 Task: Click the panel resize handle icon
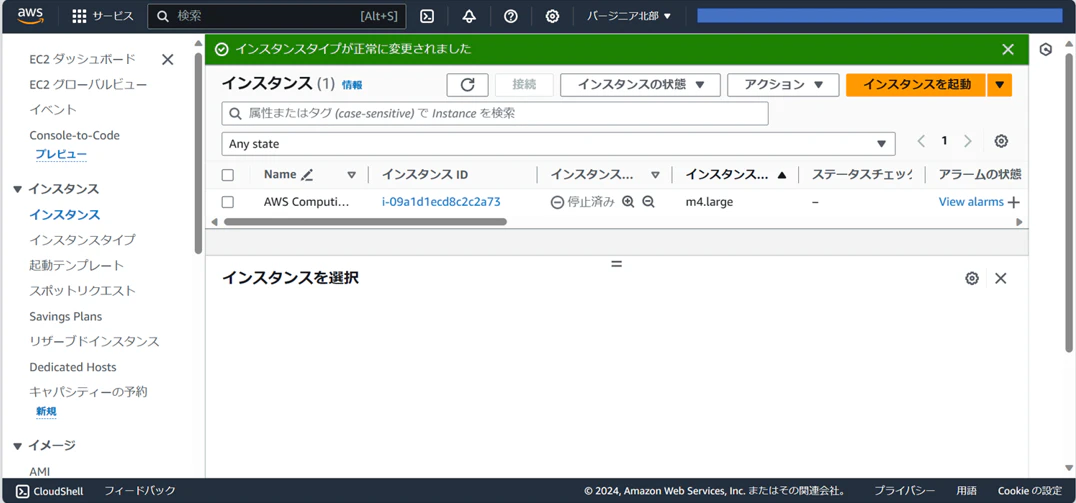pos(616,264)
